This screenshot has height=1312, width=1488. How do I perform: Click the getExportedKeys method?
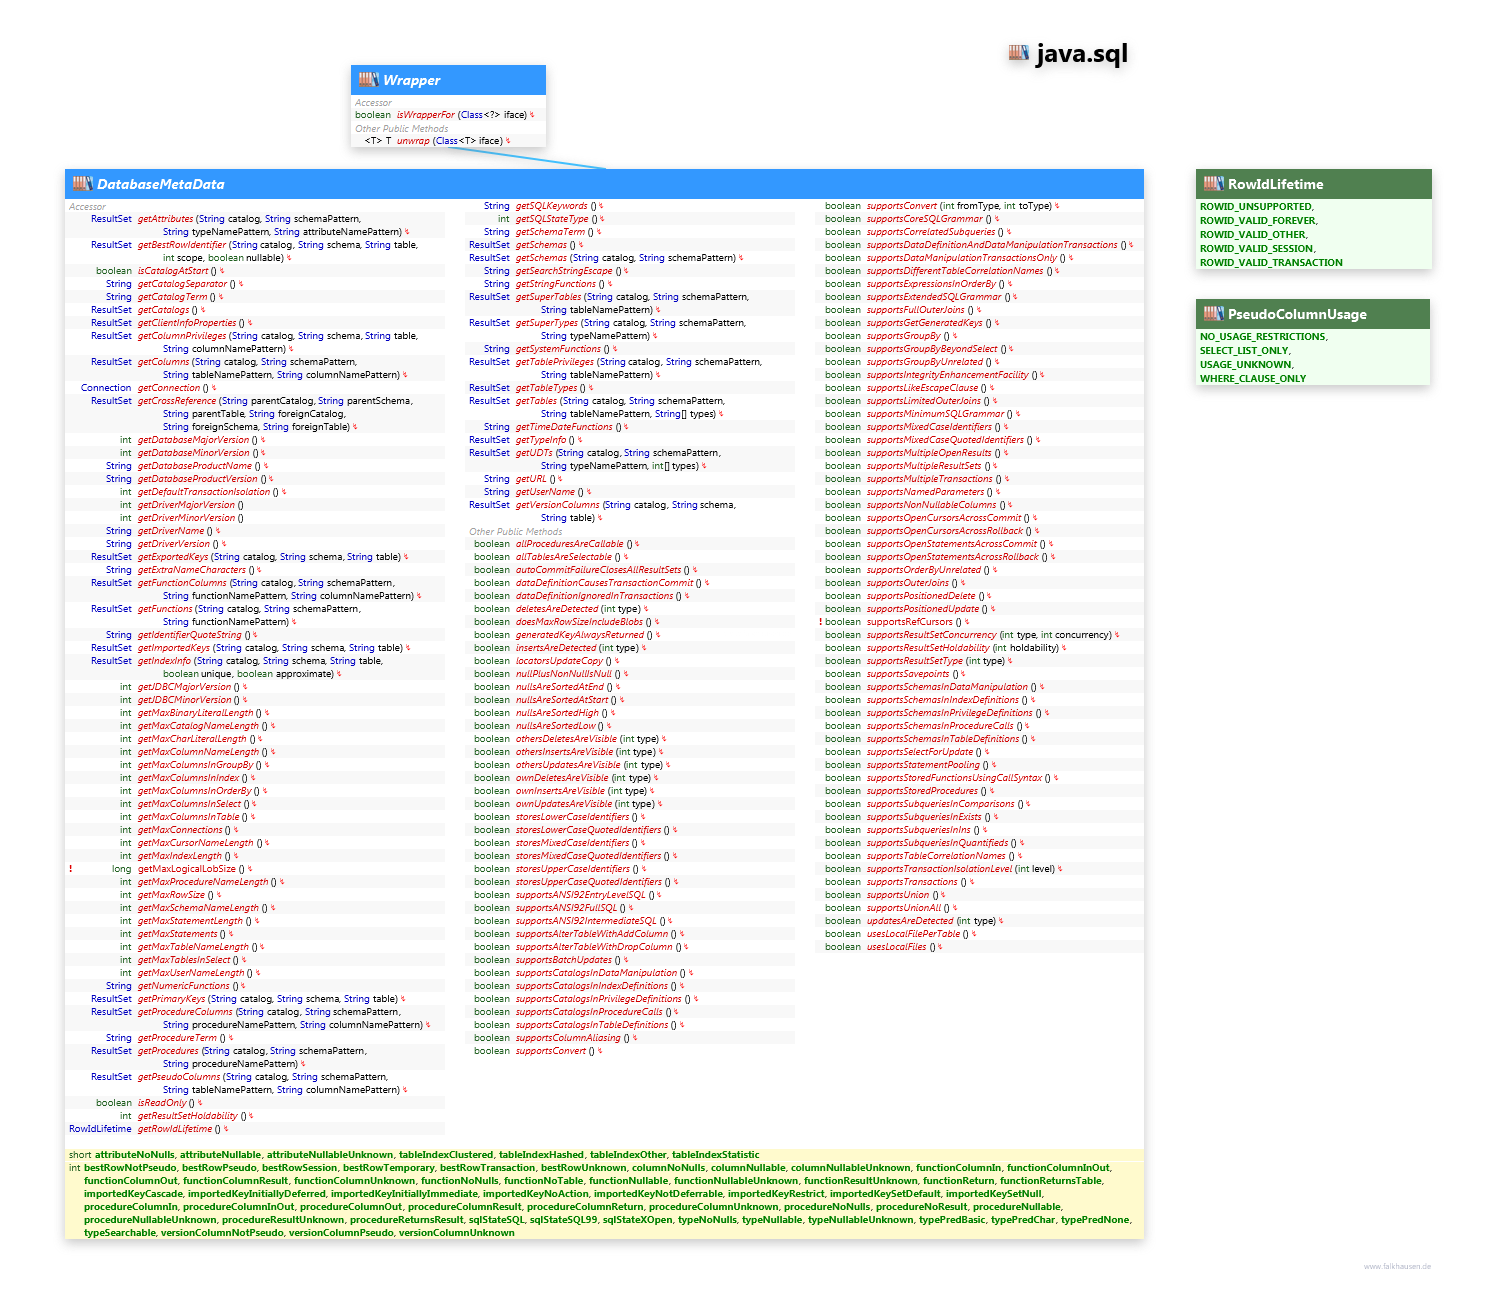coord(173,557)
